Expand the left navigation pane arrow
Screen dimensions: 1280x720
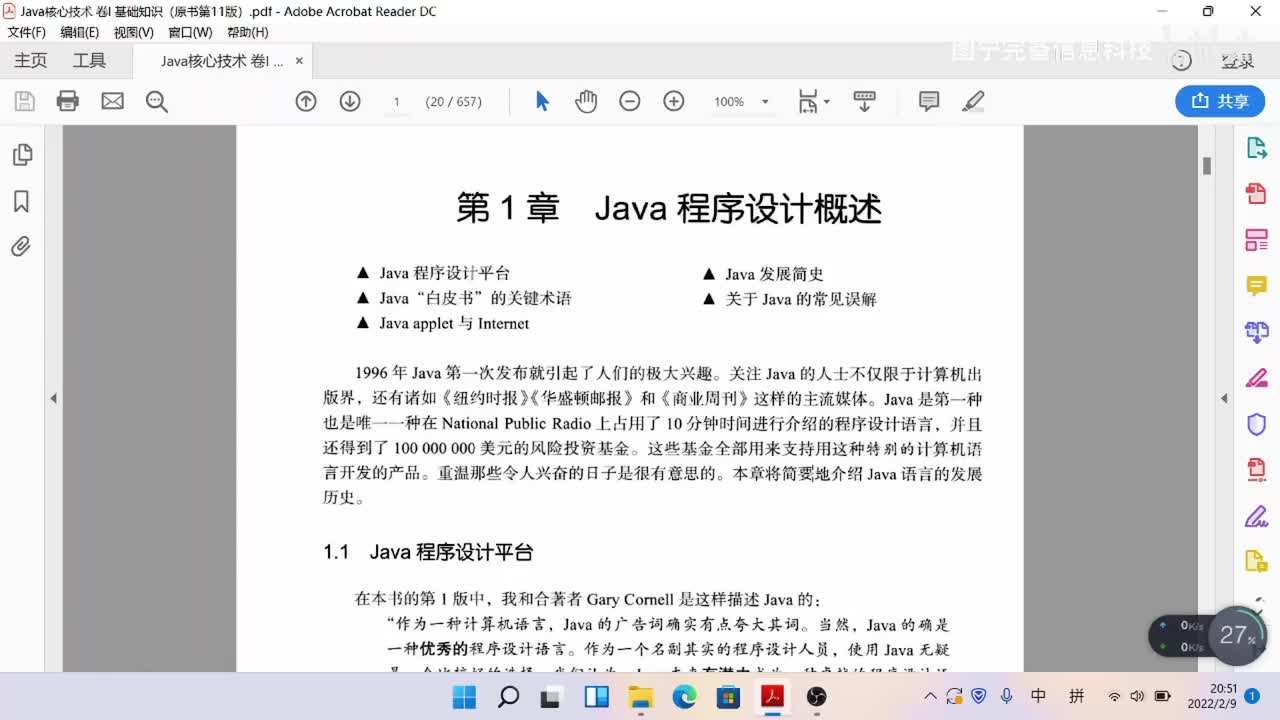click(x=53, y=398)
